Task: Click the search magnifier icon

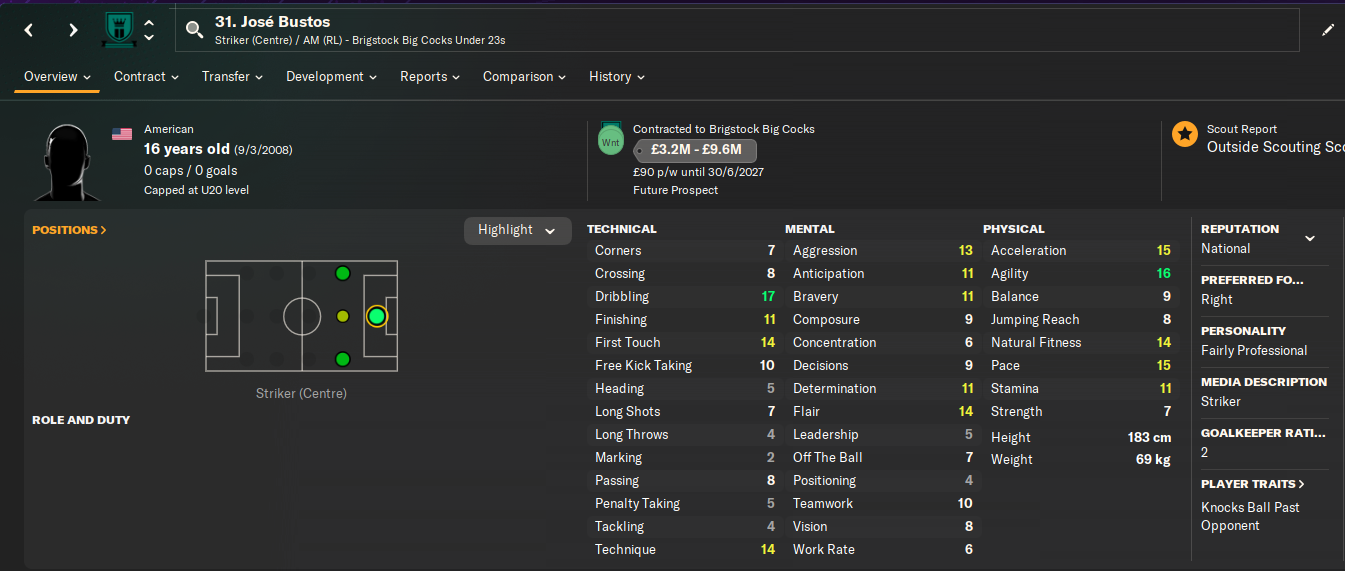Action: [194, 30]
